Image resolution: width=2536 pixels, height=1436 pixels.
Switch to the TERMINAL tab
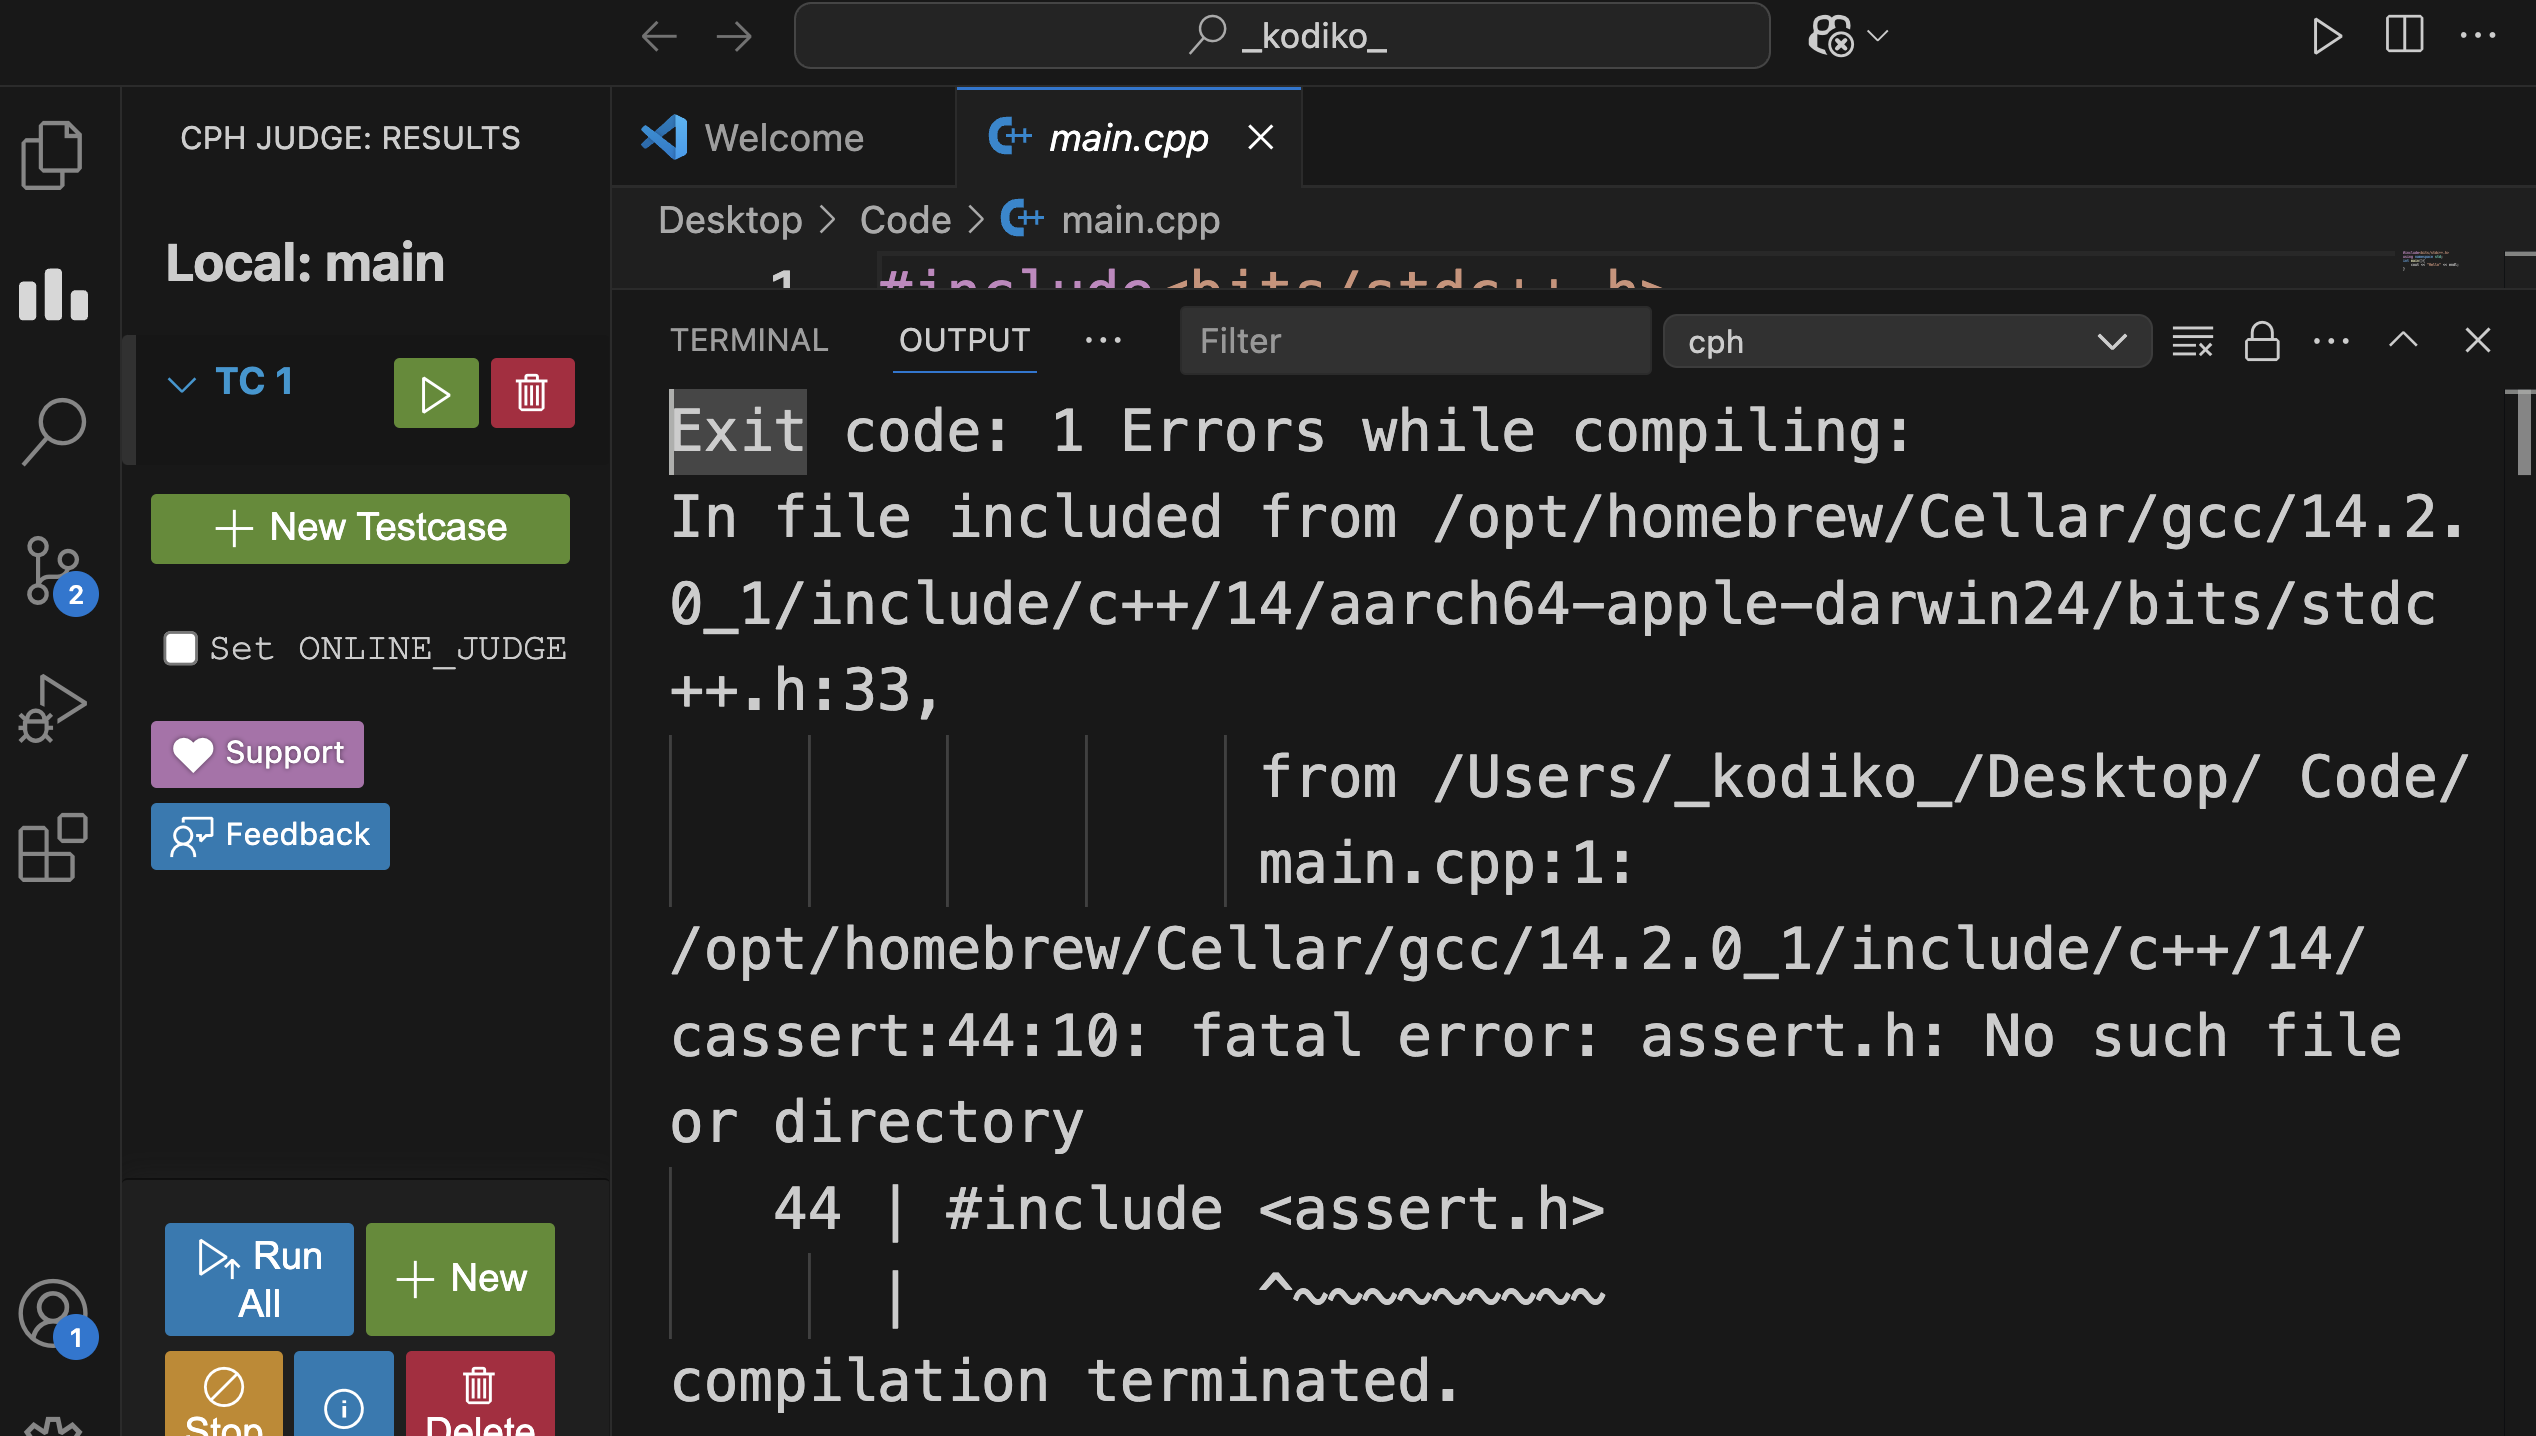tap(749, 341)
